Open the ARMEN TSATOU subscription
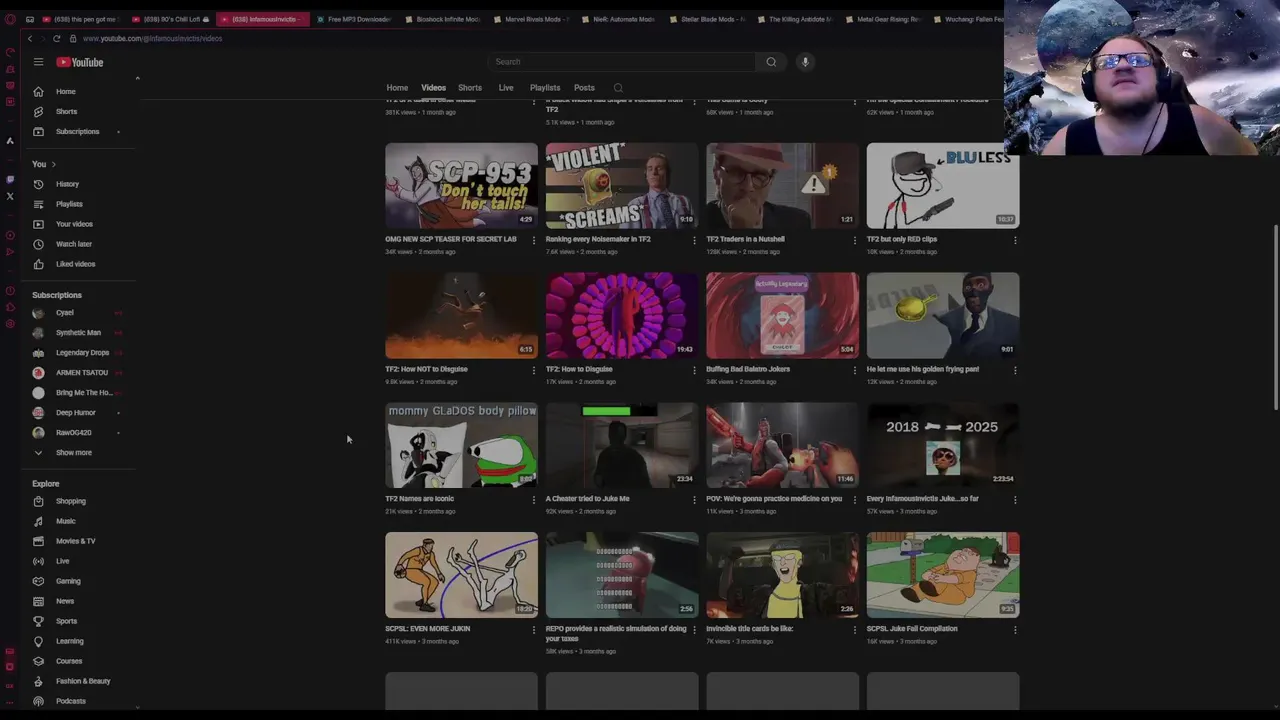 [x=84, y=373]
